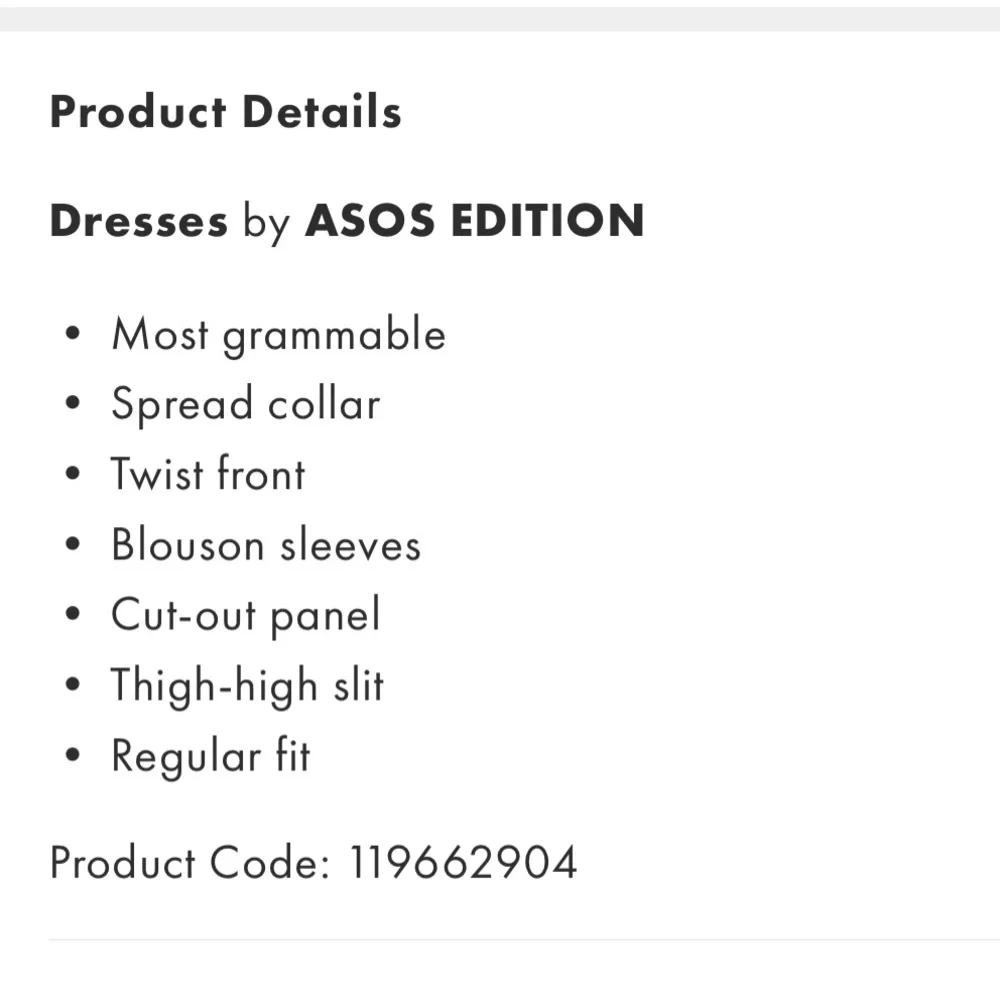The height and width of the screenshot is (1000, 1000).
Task: Open the ASOS EDITION brand link
Action: coord(474,221)
